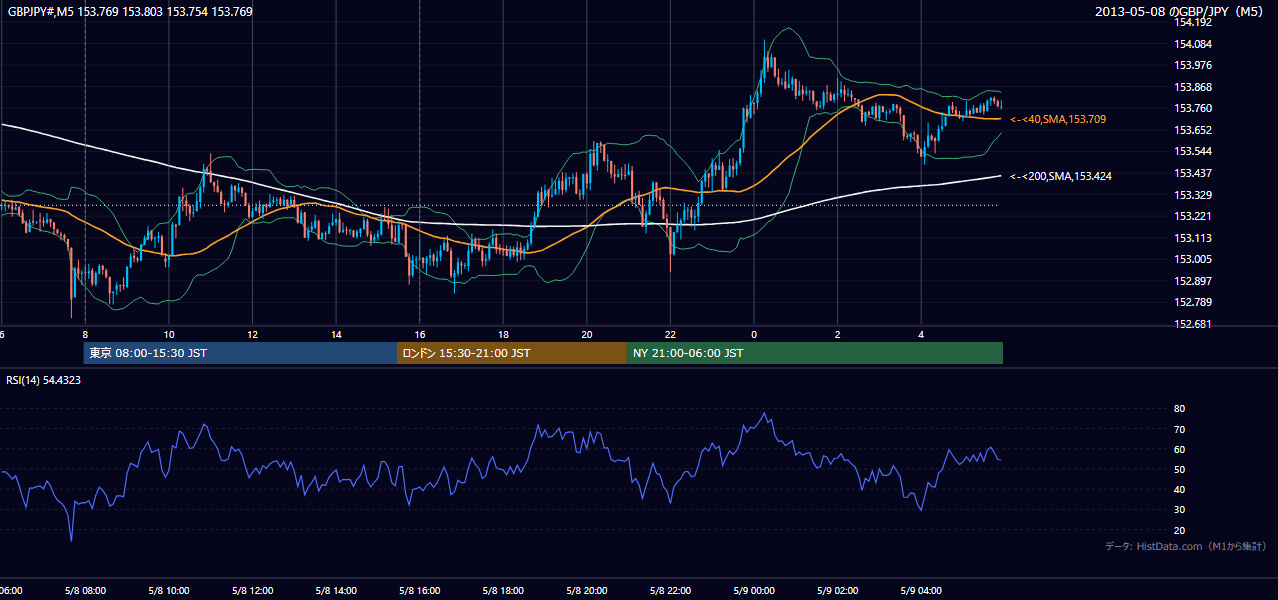Click price axis value 153.544
The image size is (1278, 600).
pyautogui.click(x=1195, y=152)
